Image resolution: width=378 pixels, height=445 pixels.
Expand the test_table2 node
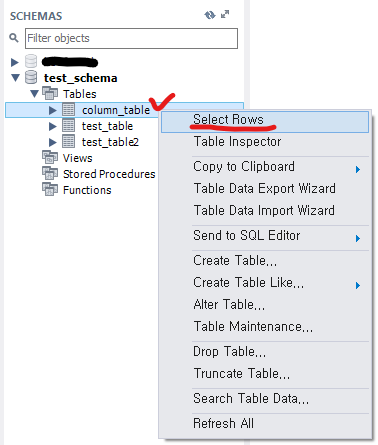click(x=53, y=142)
